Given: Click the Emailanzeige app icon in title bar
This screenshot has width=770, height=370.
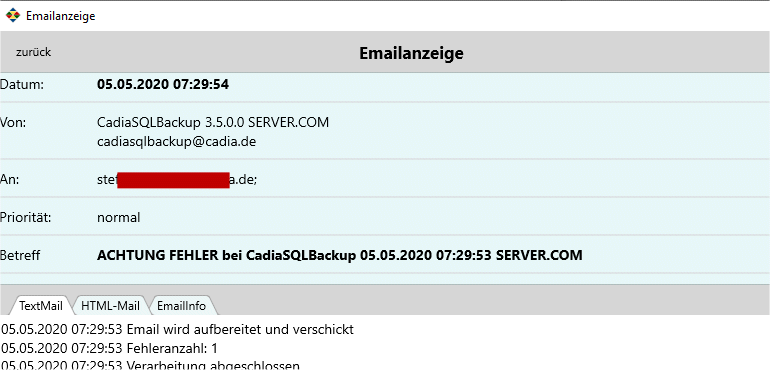Looking at the screenshot, I should tap(13, 16).
